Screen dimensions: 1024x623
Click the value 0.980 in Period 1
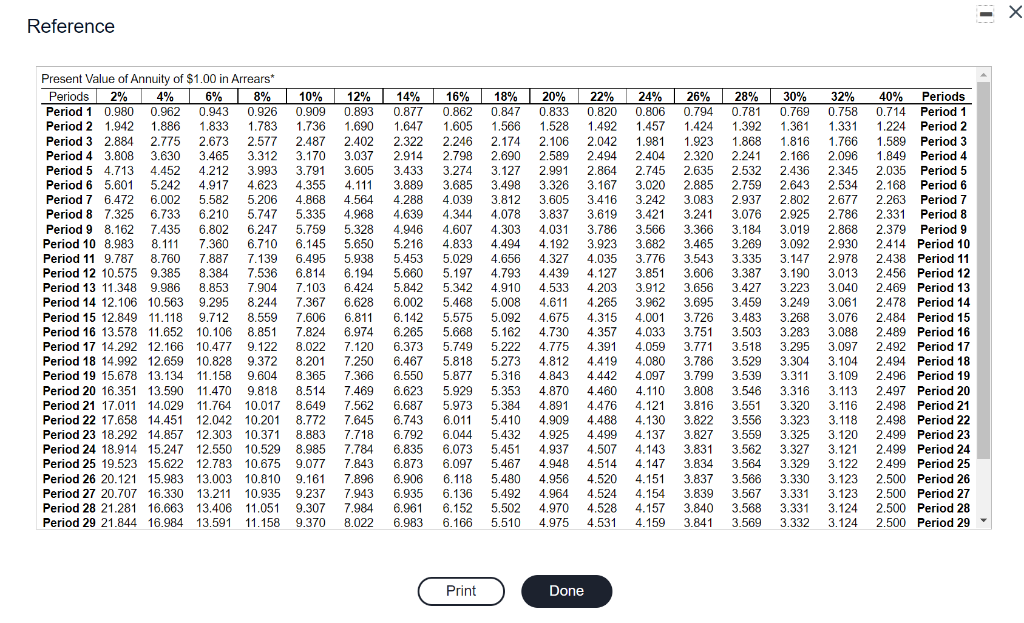pos(119,112)
